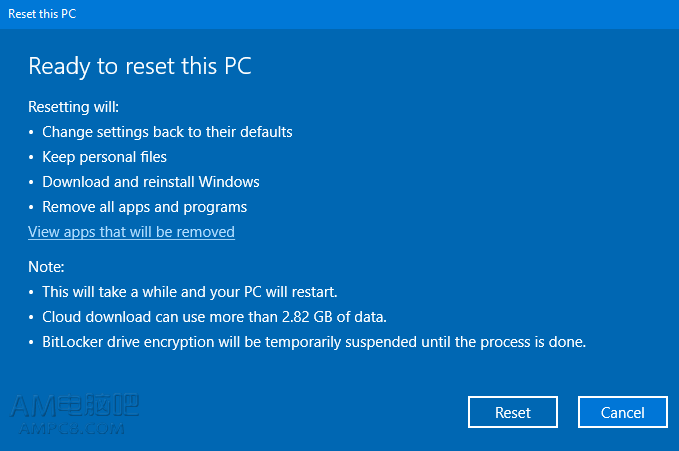Screen dimensions: 679x451
Task: Click the Reset this PC title bar
Action: tap(340, 14)
